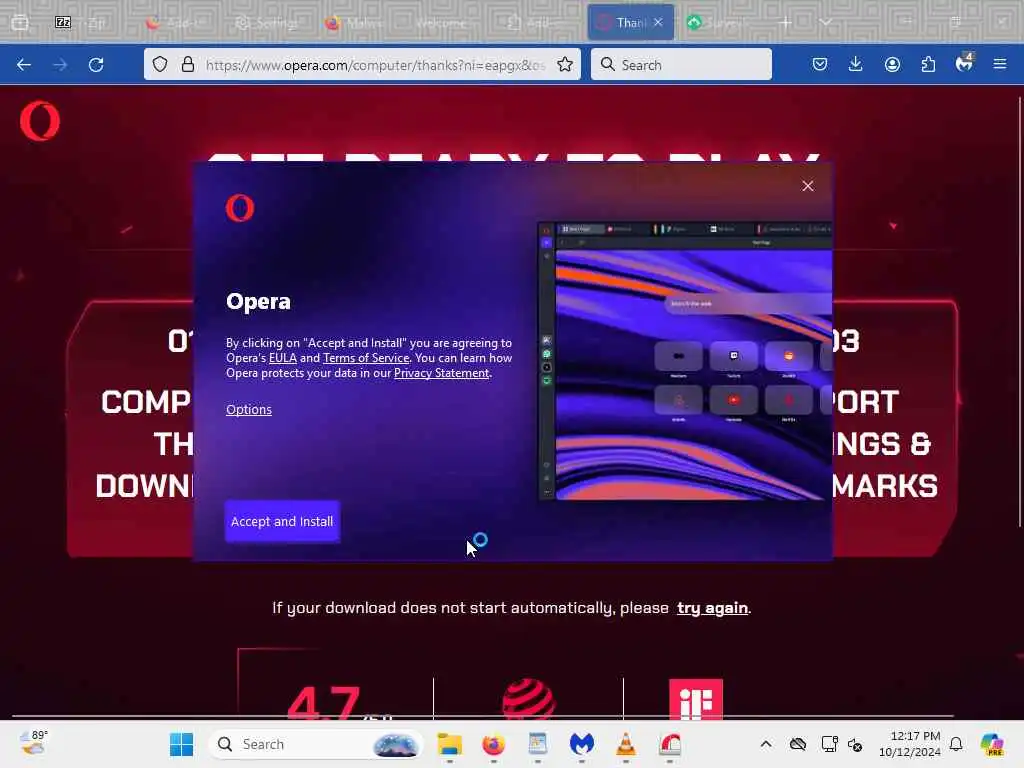Click the Firefox toolbar Search box
1024x768 pixels.
coord(681,65)
